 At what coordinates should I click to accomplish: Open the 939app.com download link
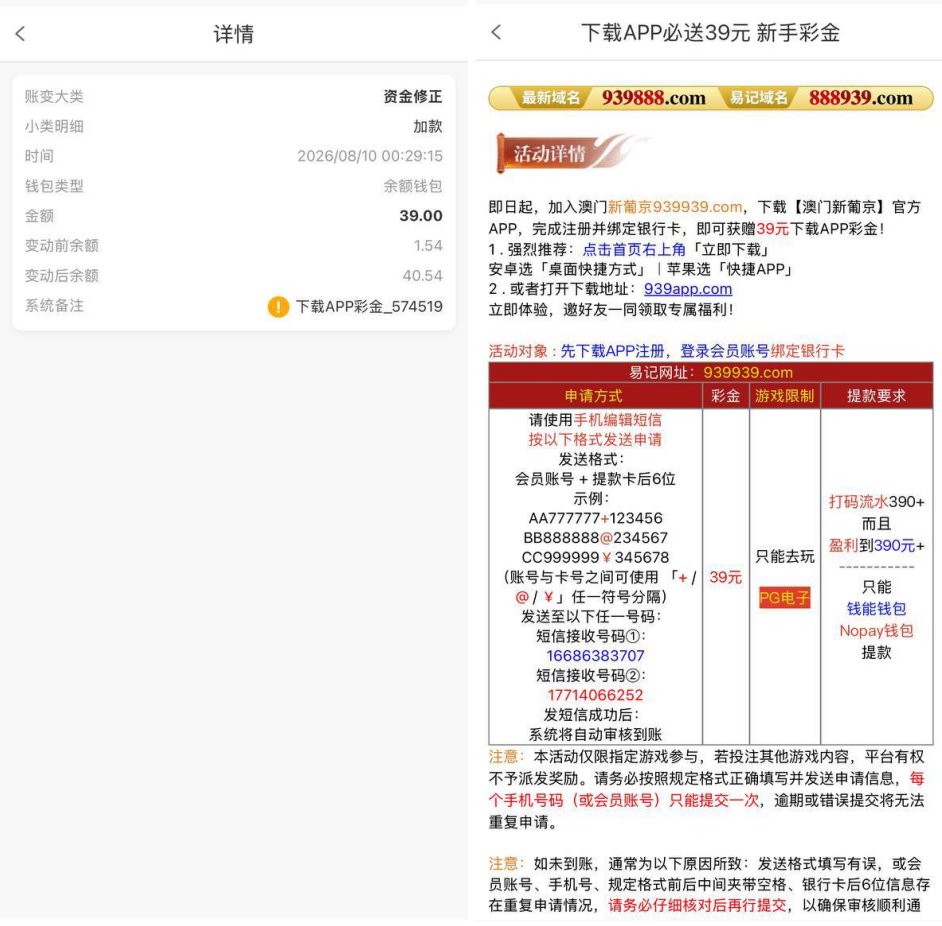[688, 289]
